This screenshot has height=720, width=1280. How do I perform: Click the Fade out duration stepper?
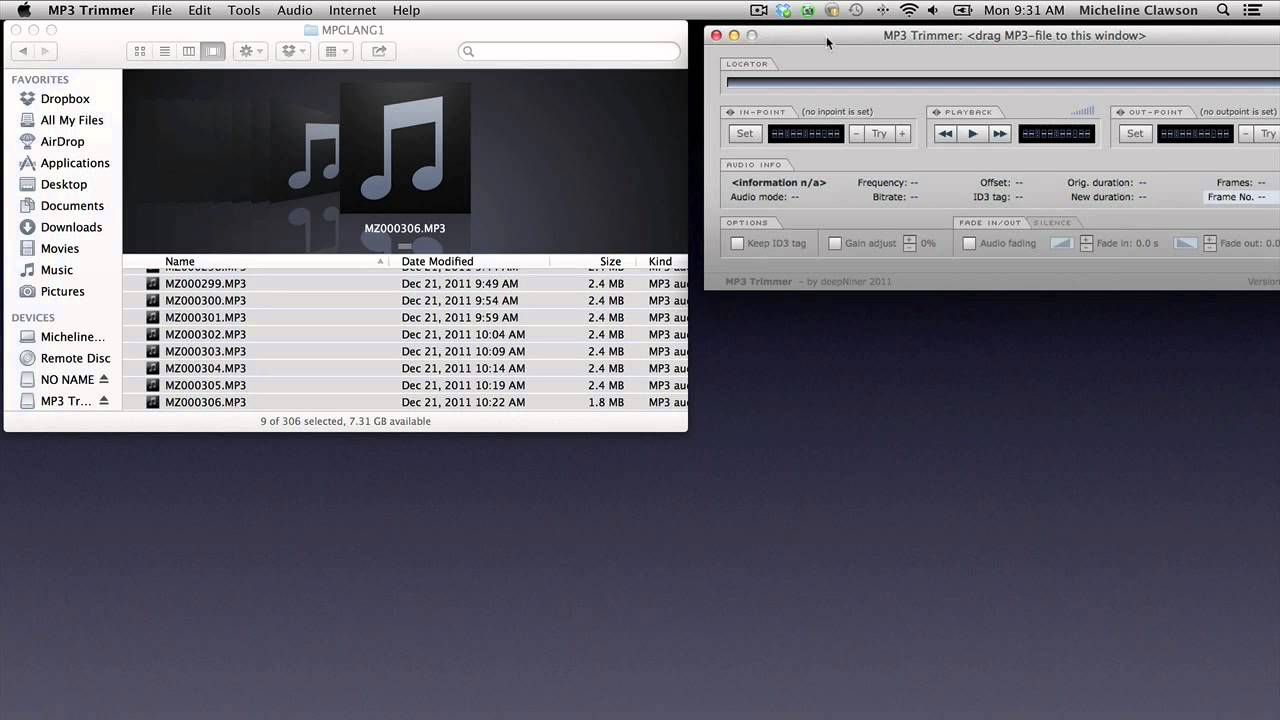tap(1210, 243)
